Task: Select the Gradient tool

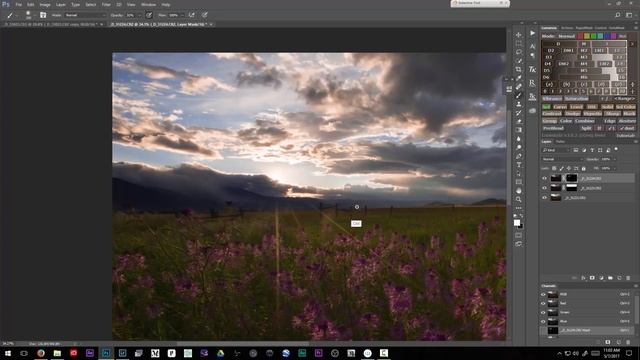Action: 518,130
